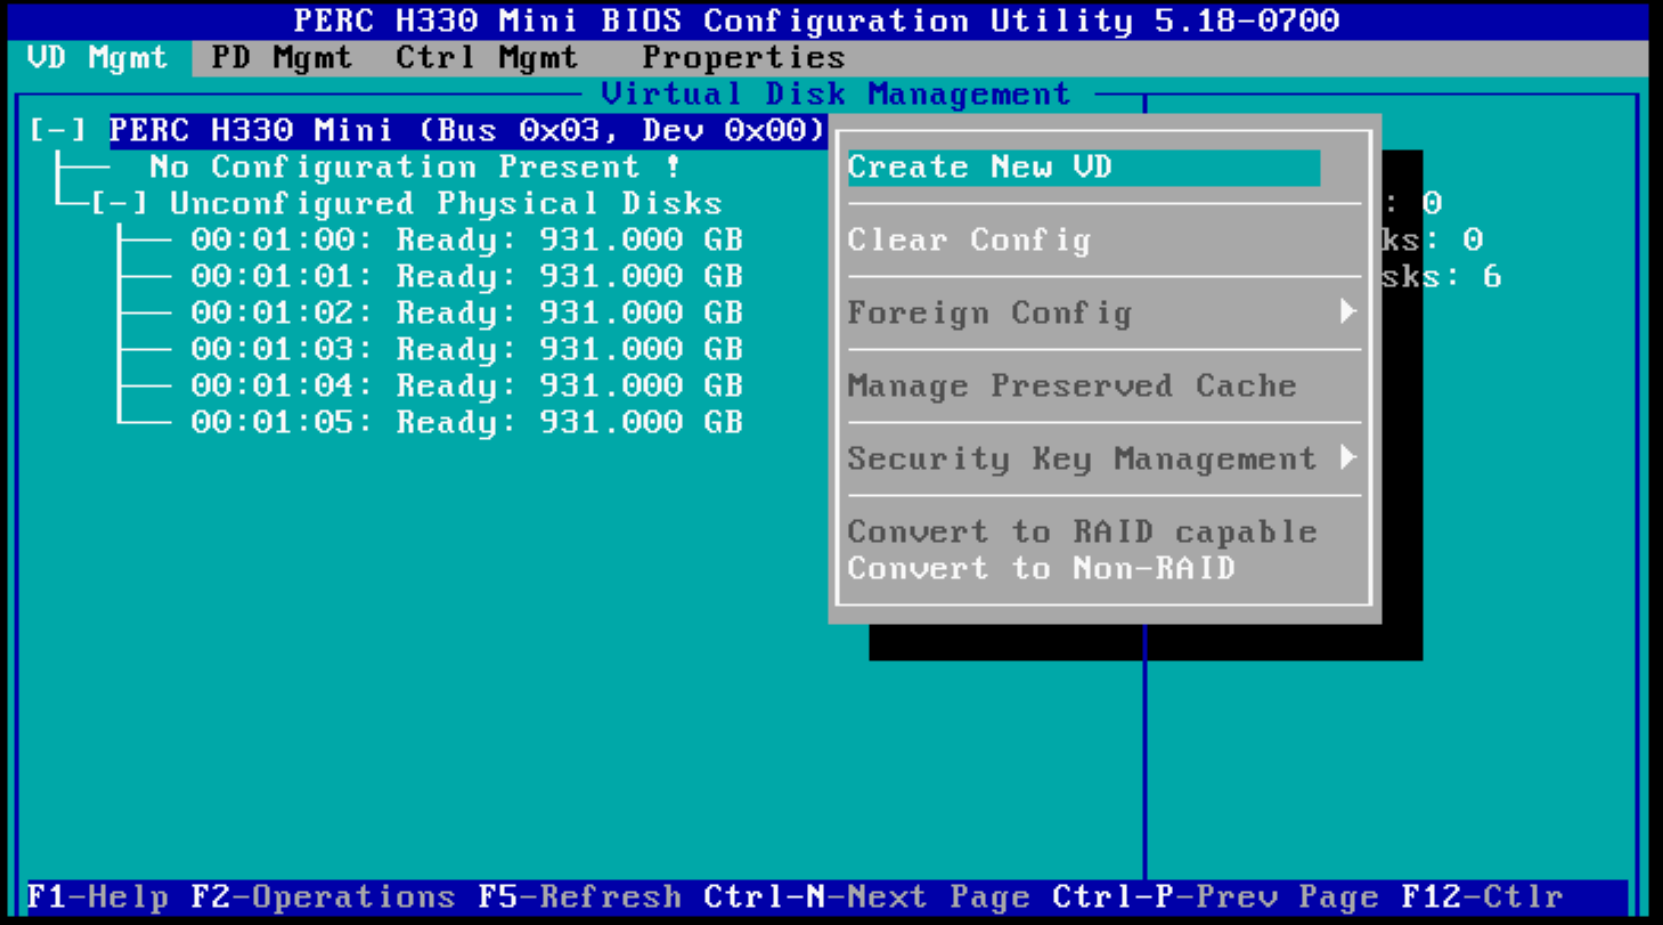Select the No Configuration Present entry
1663x925 pixels.
tap(415, 167)
